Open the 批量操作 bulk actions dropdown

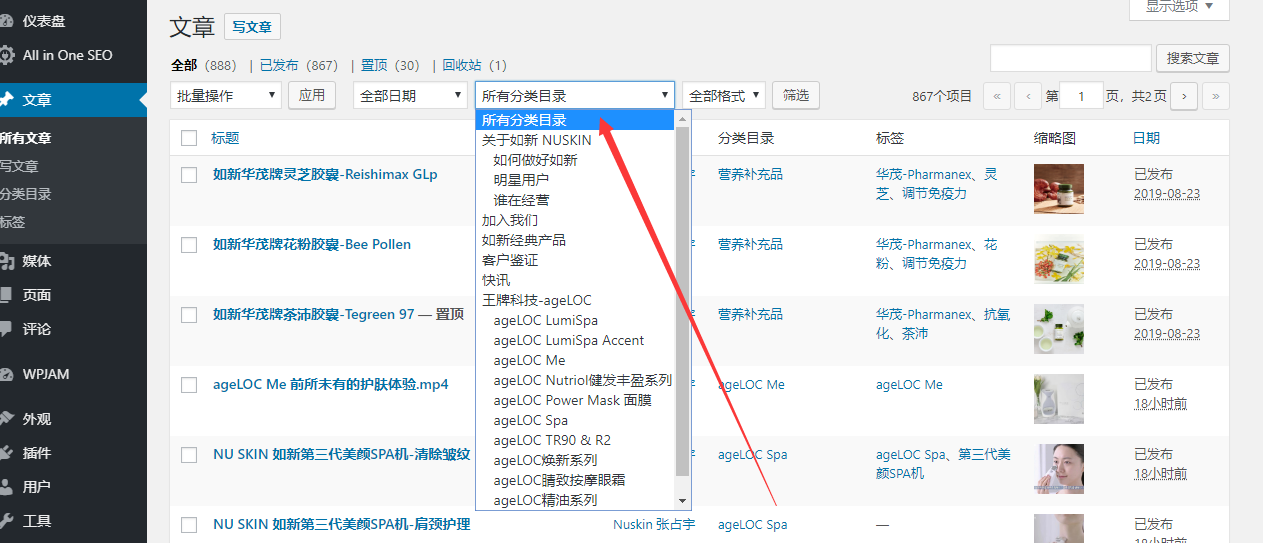226,96
